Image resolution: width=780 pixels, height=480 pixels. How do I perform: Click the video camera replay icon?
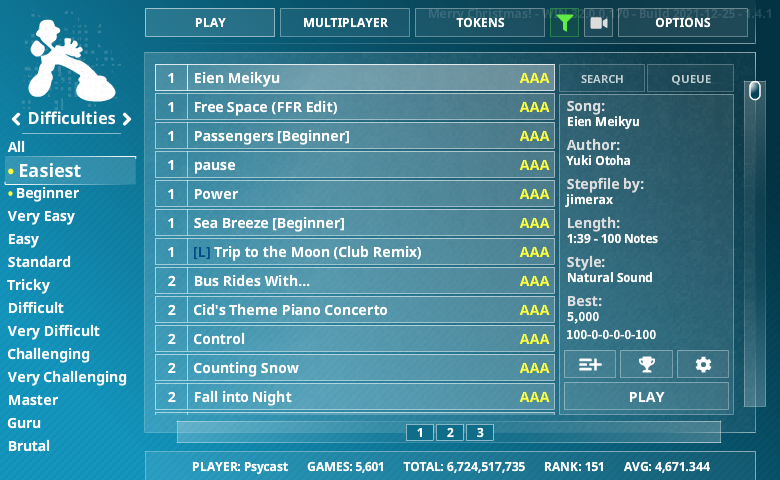click(x=598, y=23)
